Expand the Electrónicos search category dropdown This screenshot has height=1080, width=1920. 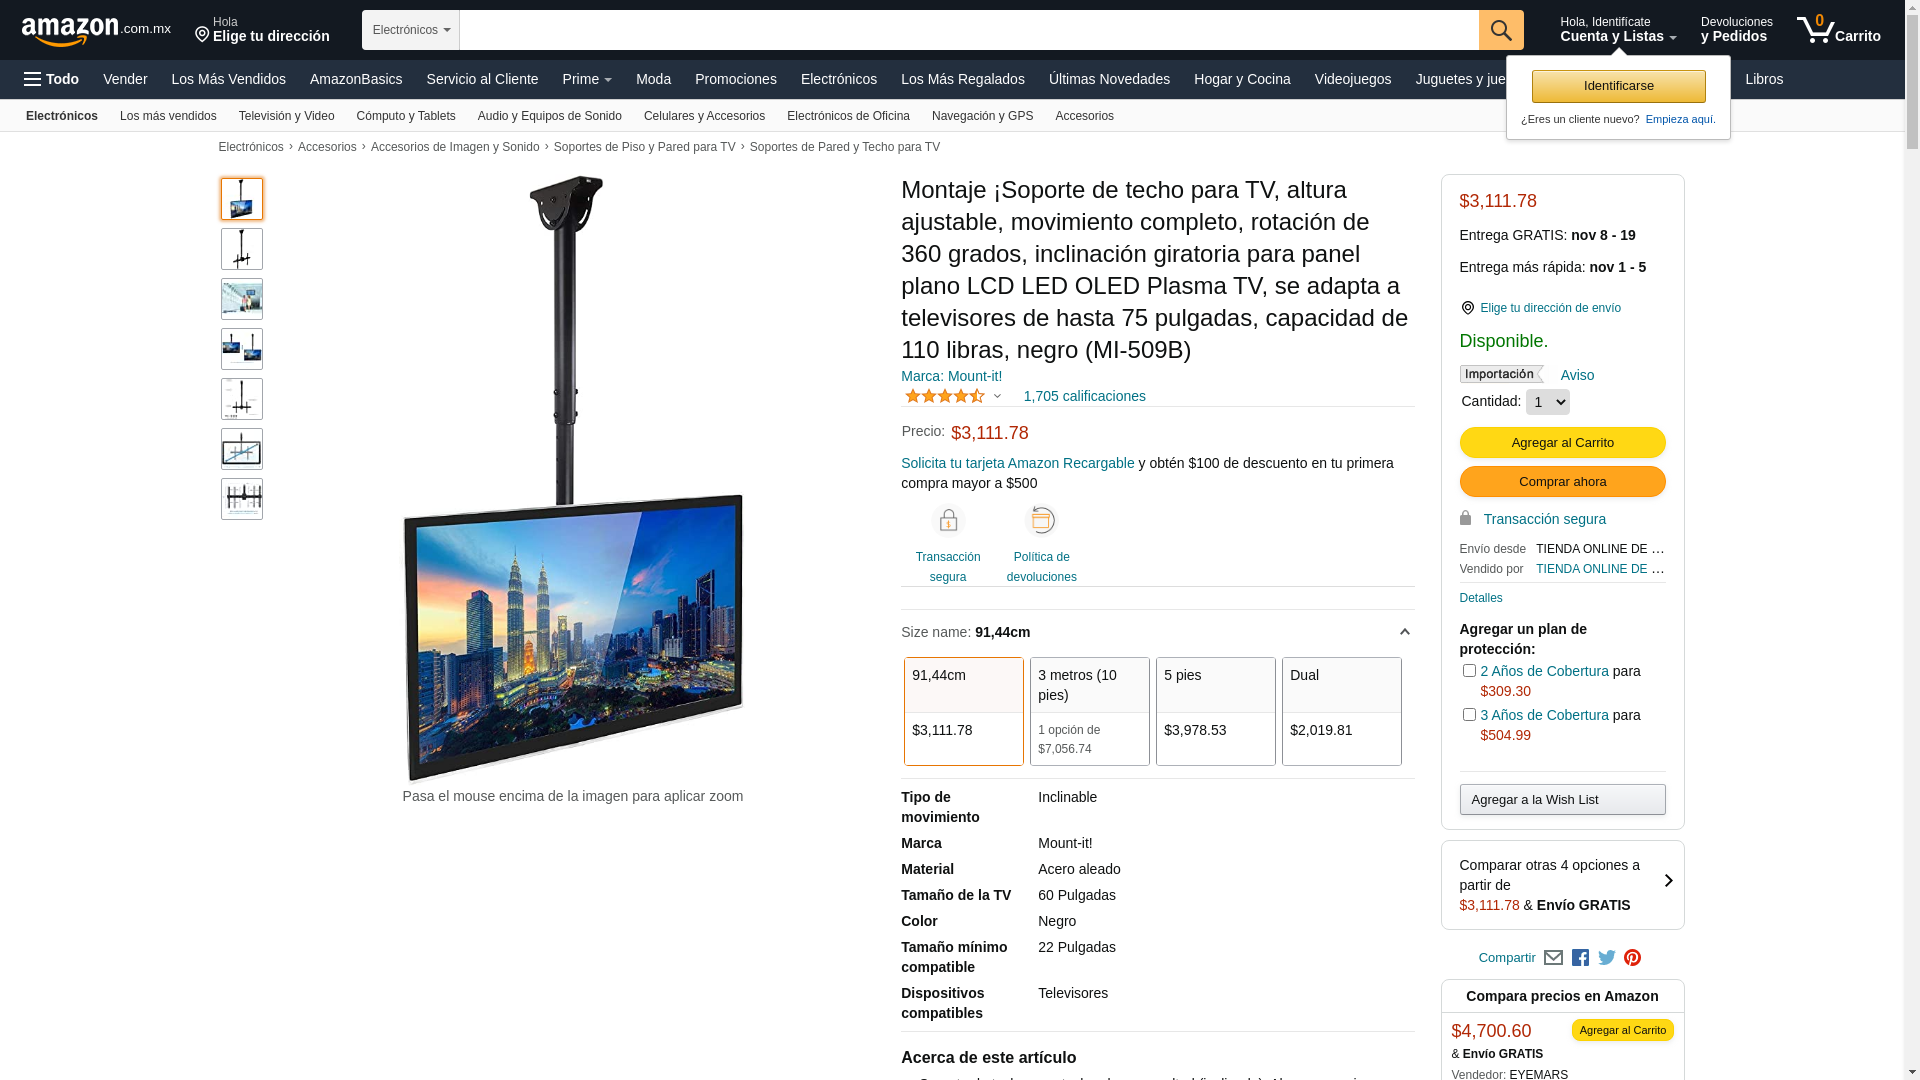click(x=411, y=30)
